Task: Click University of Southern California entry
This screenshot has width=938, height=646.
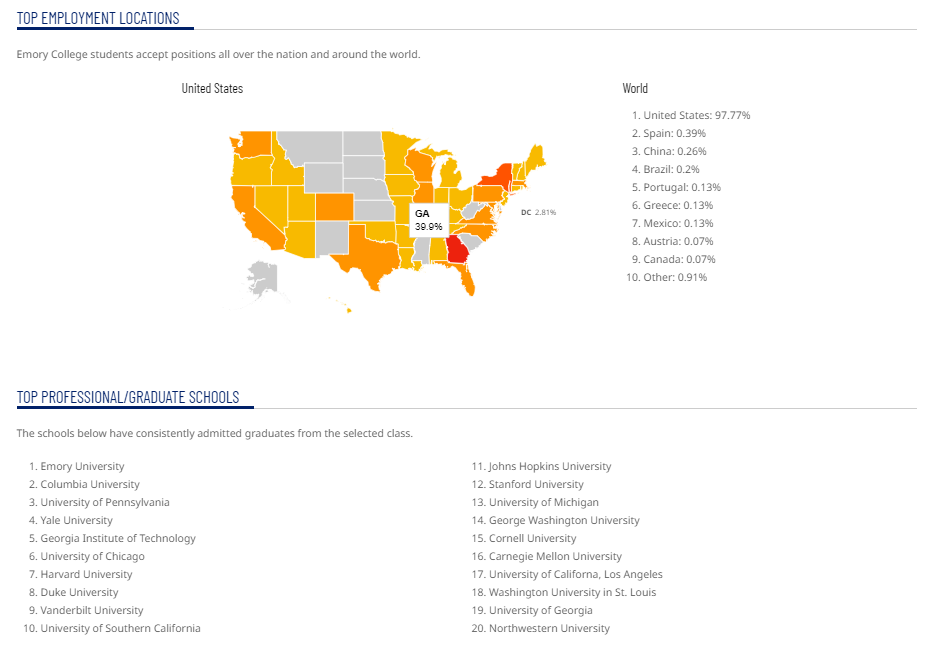Action: (x=120, y=628)
